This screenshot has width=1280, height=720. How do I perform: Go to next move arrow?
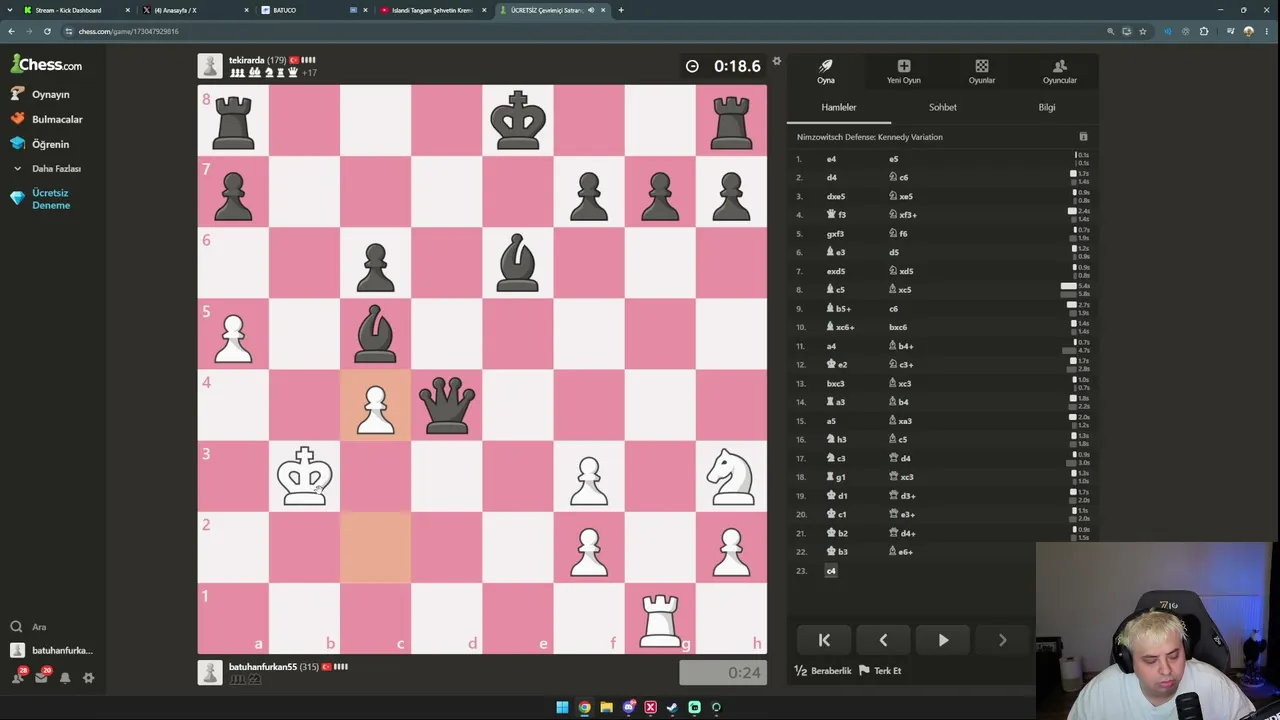(1002, 640)
